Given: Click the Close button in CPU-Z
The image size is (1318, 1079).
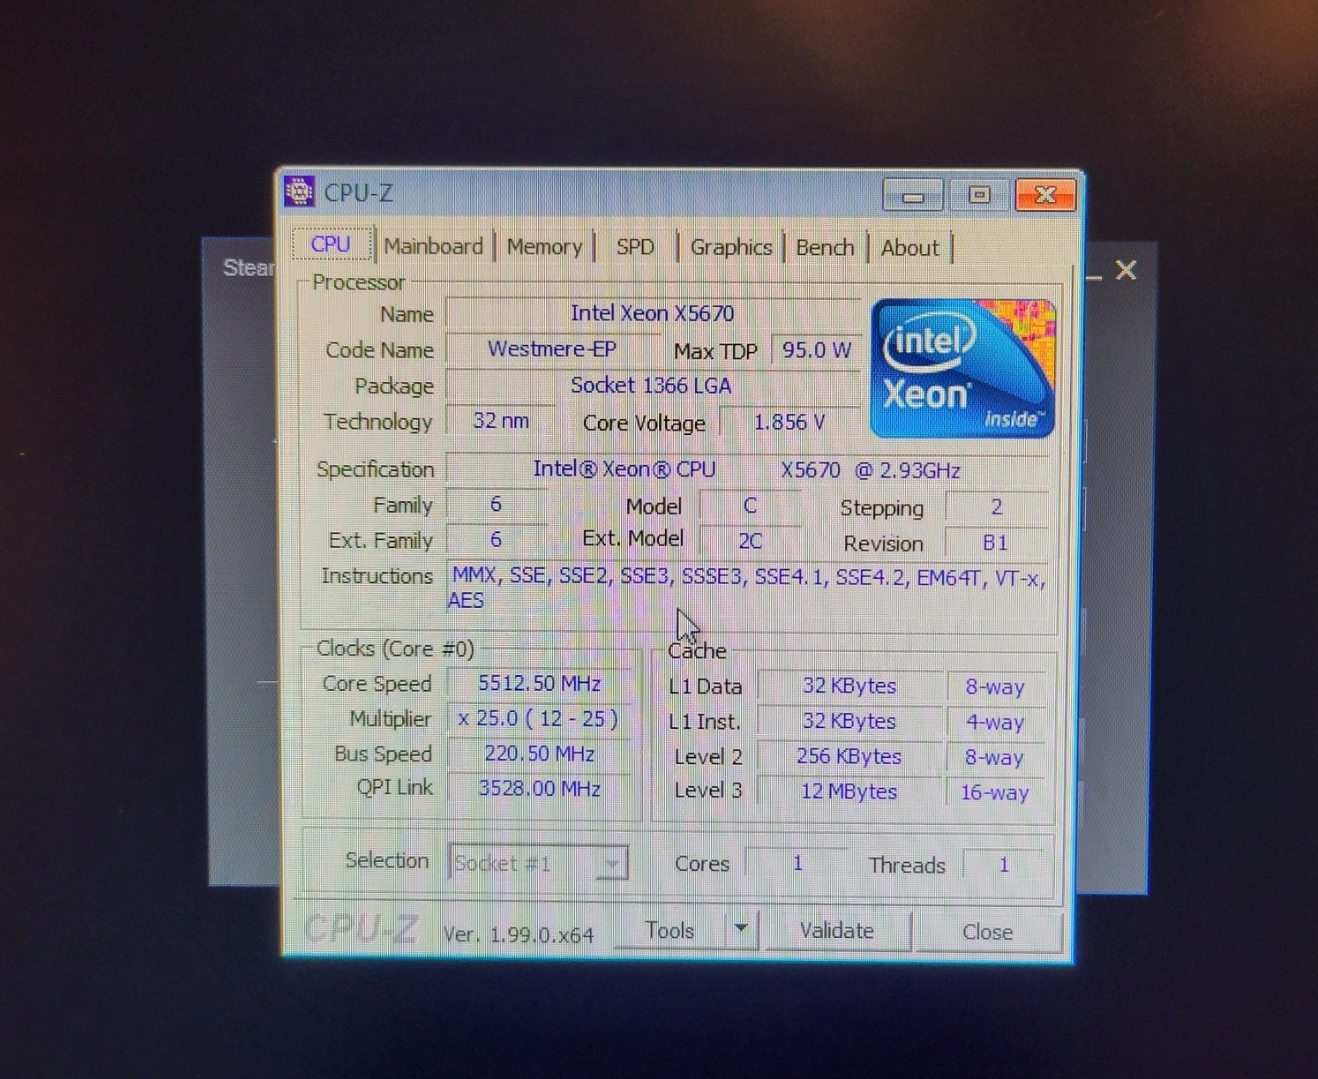Looking at the screenshot, I should click(988, 932).
